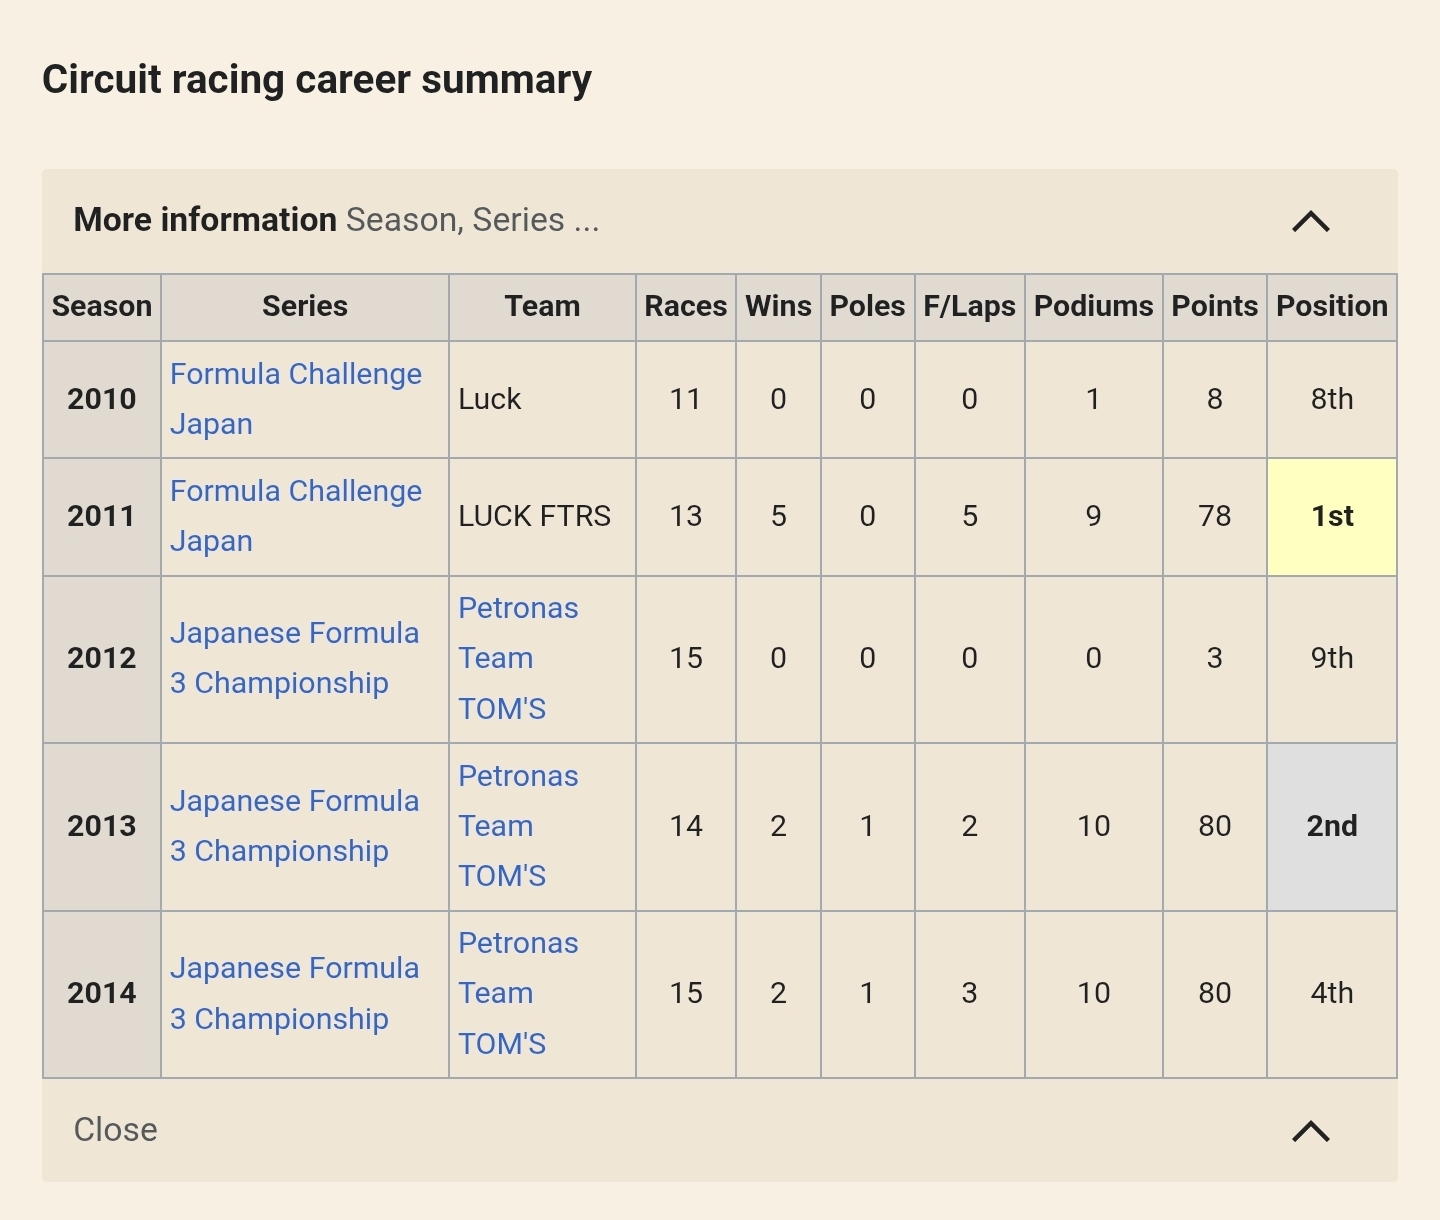Open Formula Challenge Japan link for 2010
This screenshot has width=1440, height=1220.
pos(296,399)
